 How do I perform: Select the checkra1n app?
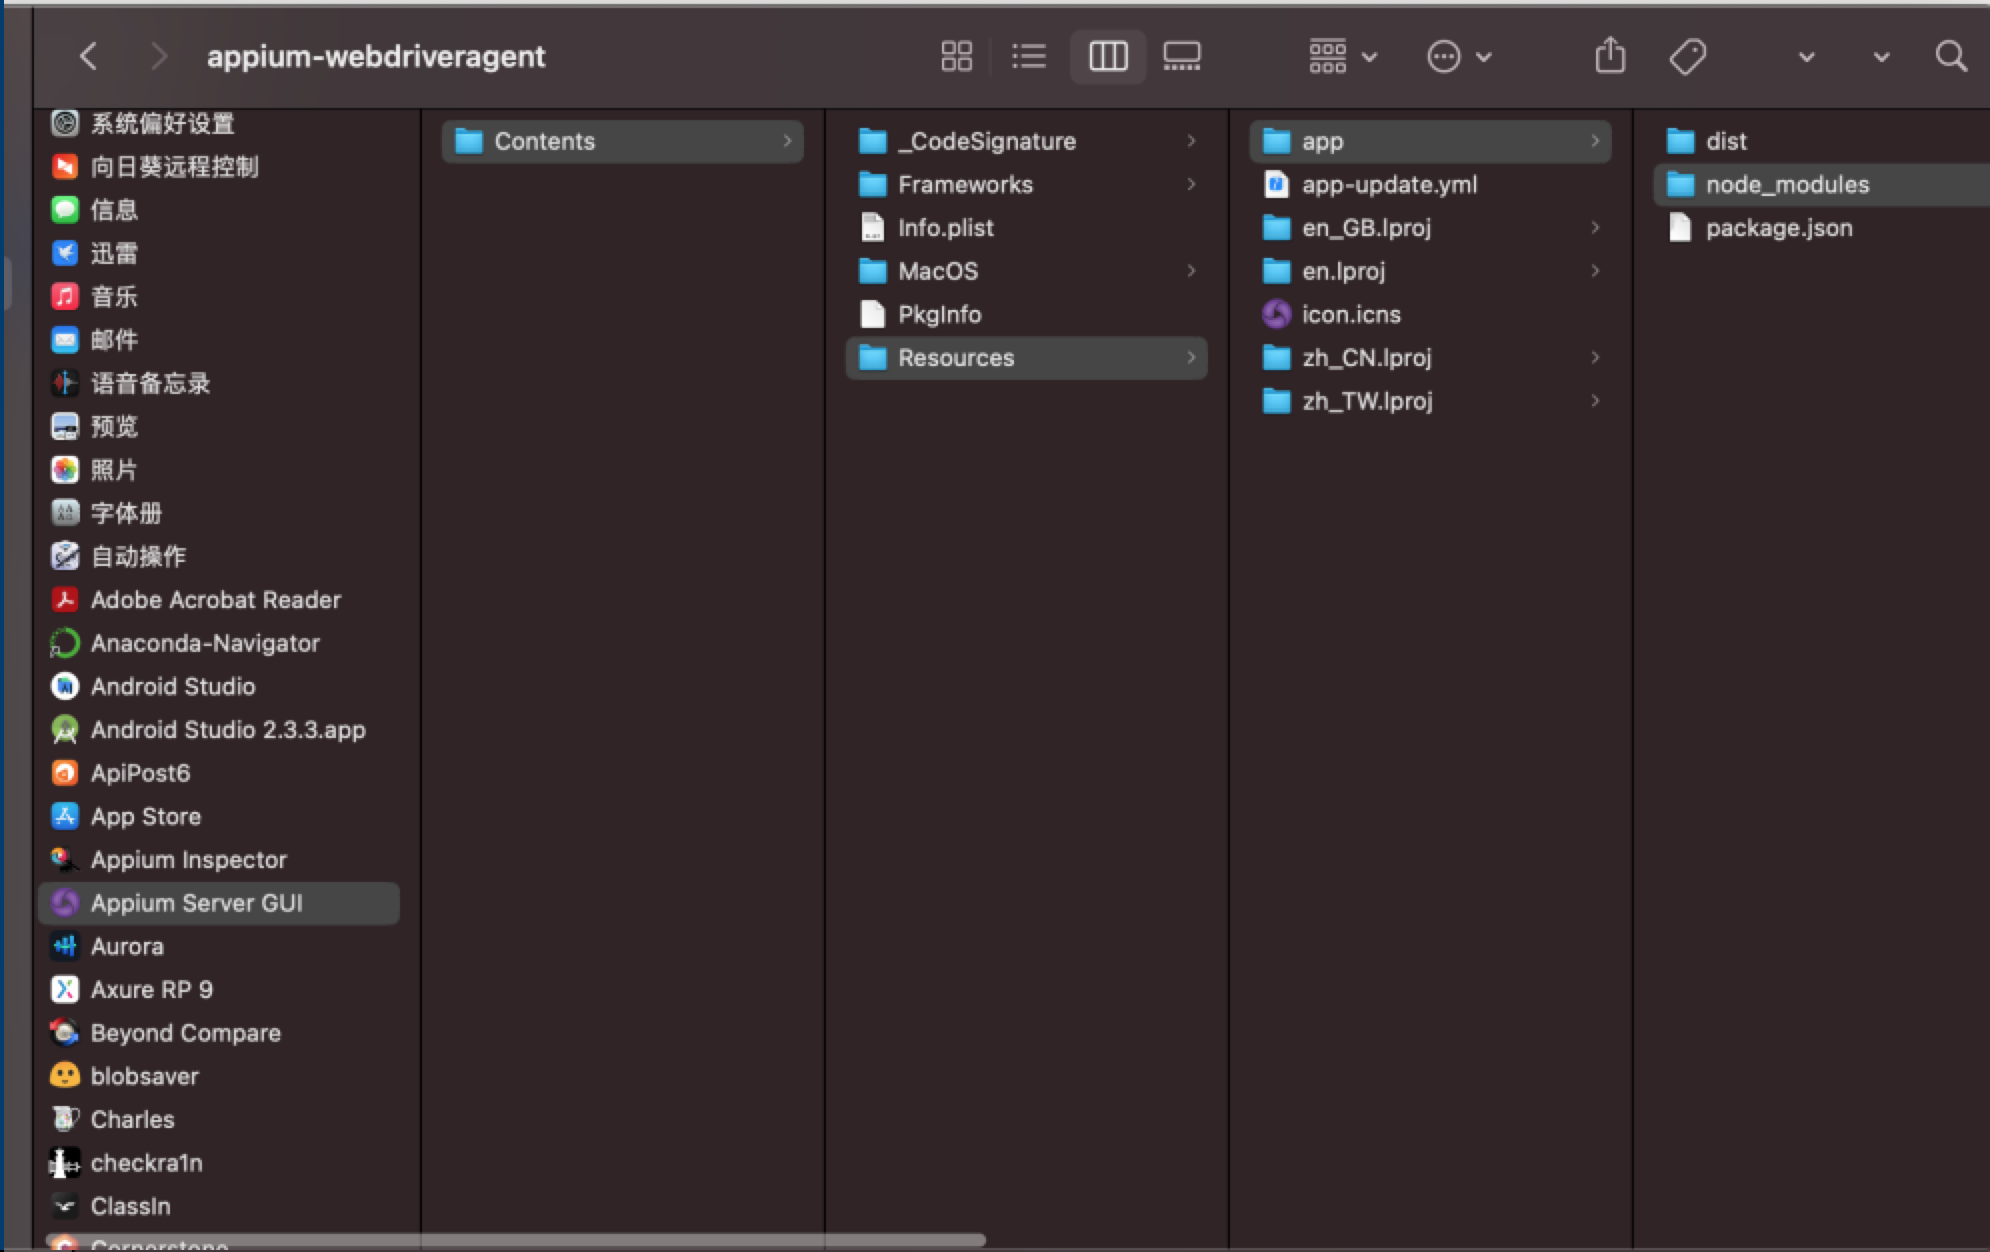[218, 1163]
